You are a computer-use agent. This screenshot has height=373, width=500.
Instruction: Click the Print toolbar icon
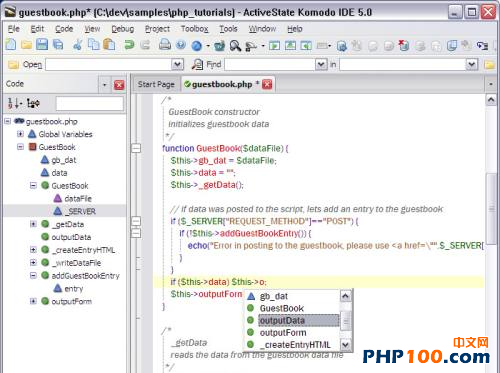[x=165, y=45]
